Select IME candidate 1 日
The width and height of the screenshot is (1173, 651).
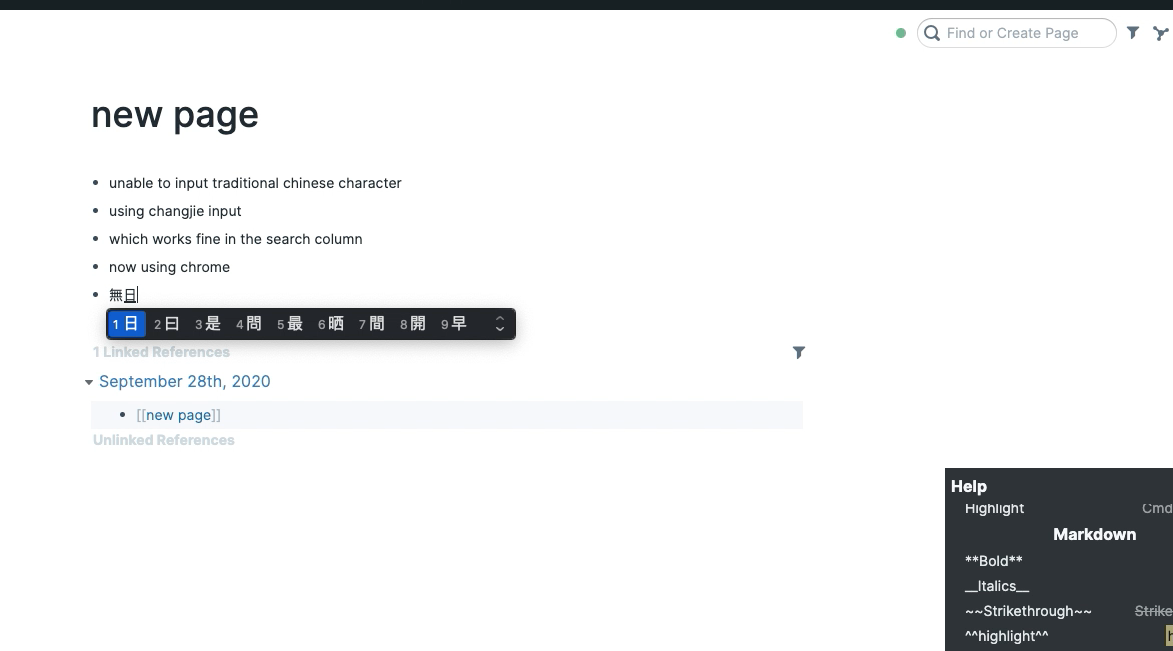(126, 324)
